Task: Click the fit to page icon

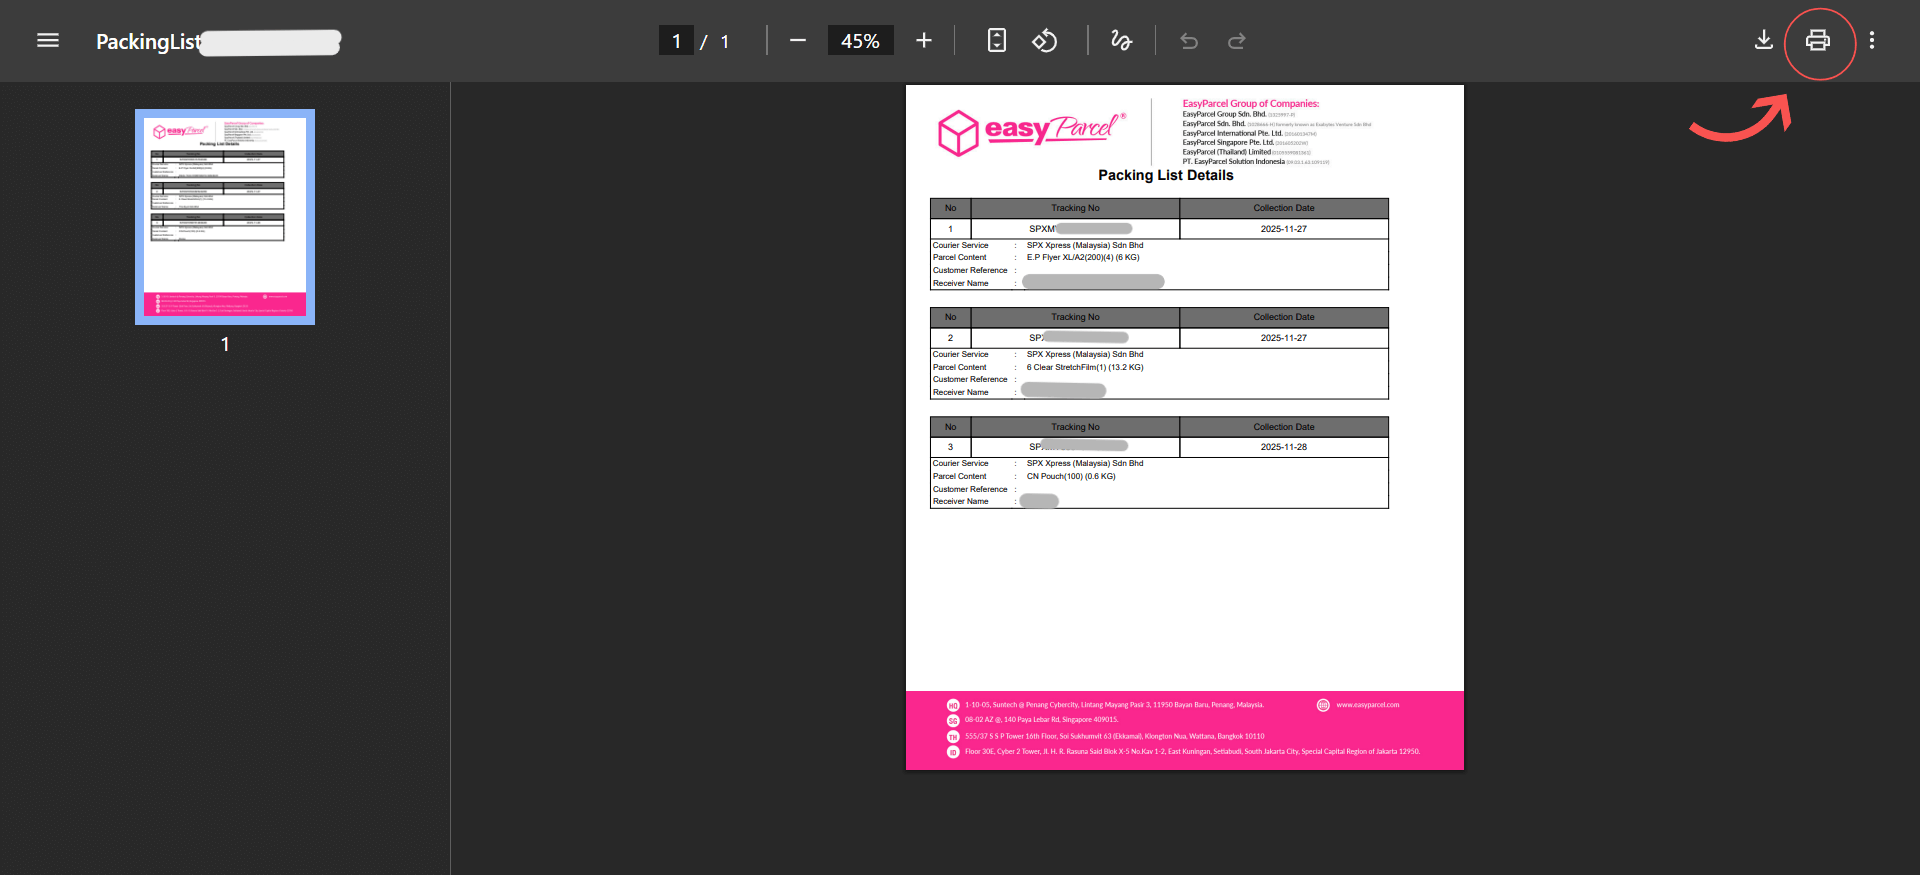Action: pyautogui.click(x=996, y=41)
